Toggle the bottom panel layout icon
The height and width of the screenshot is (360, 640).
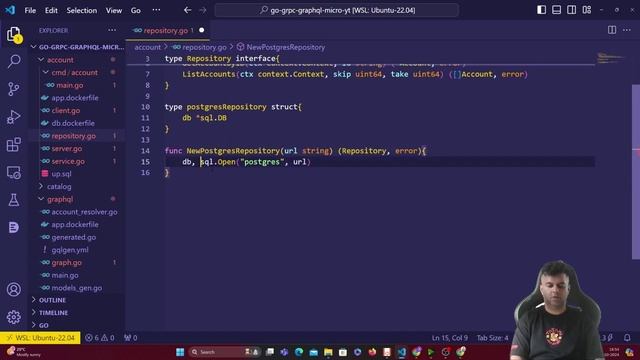[x=556, y=10]
